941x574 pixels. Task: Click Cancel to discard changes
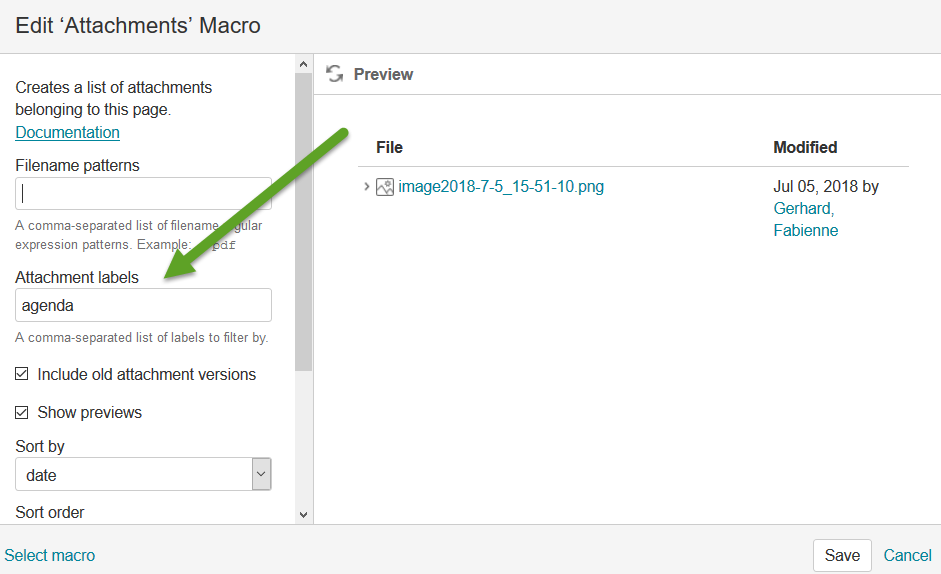click(x=907, y=555)
